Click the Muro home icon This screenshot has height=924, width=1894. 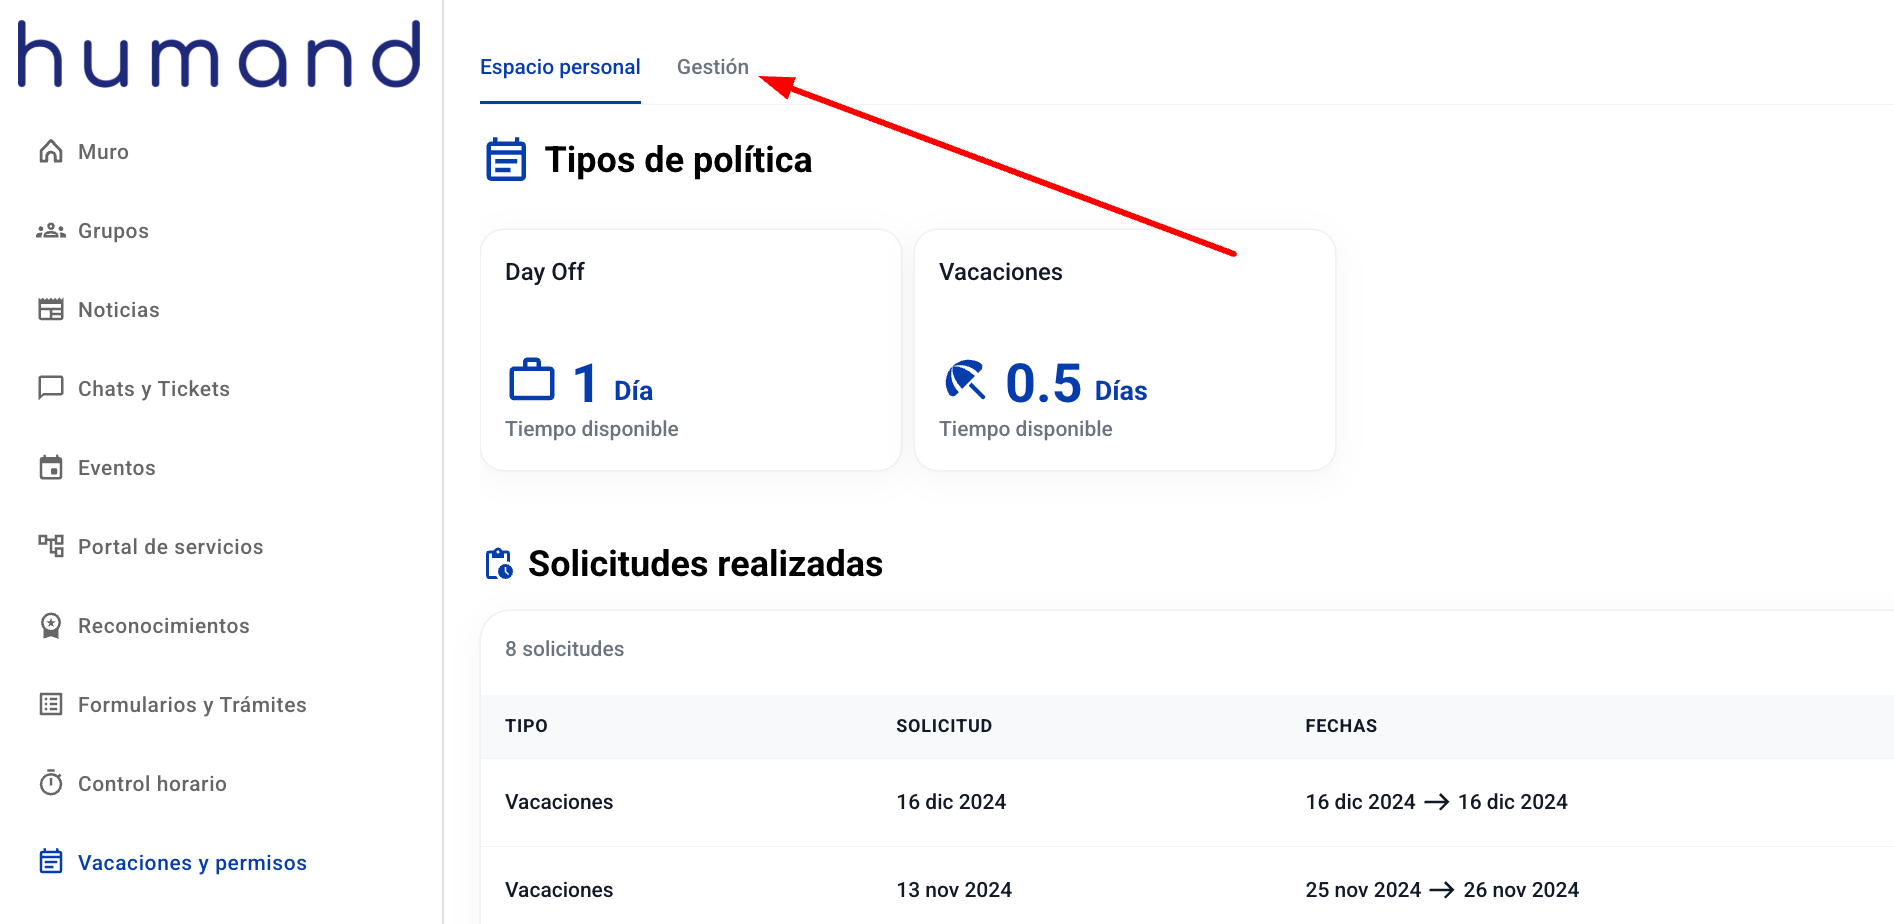51,151
